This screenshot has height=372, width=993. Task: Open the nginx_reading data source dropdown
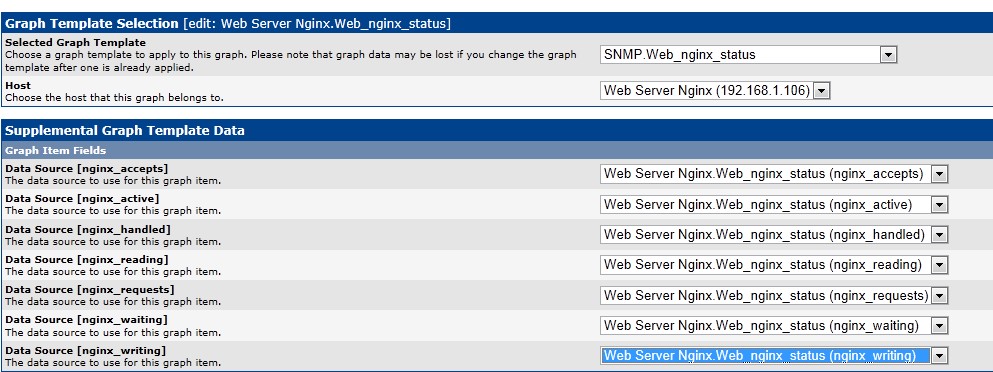(x=774, y=265)
